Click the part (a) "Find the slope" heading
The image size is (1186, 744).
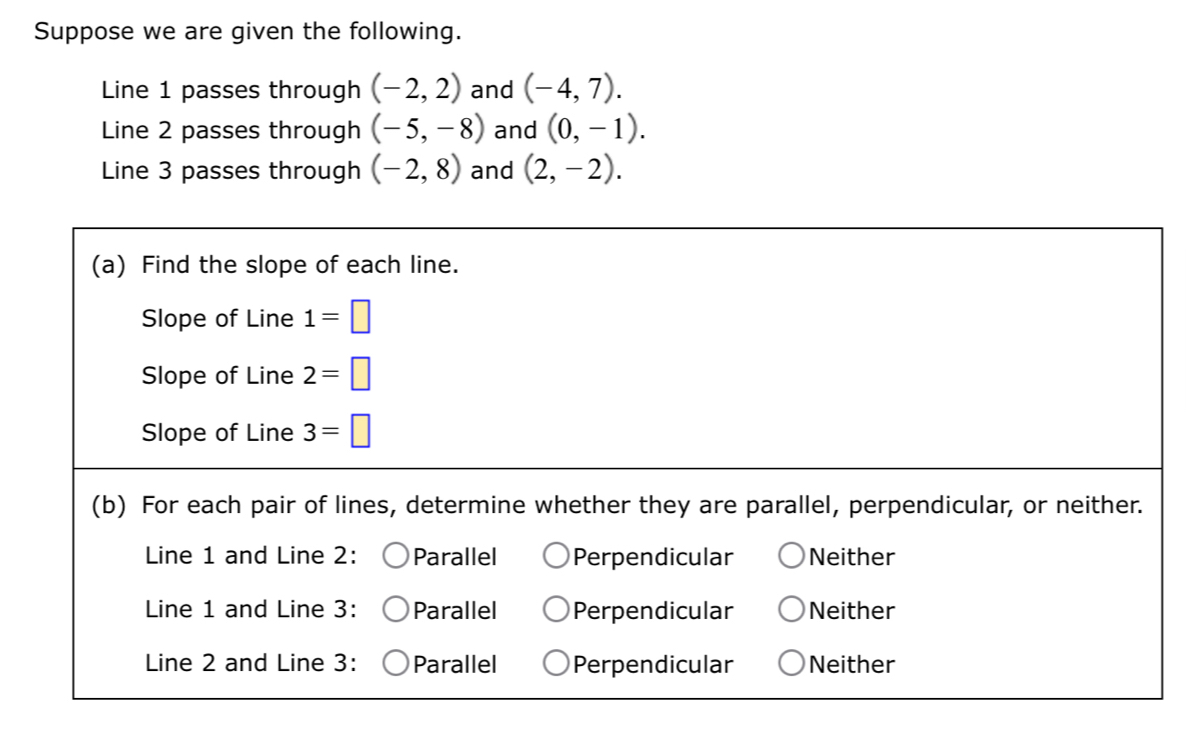[275, 265]
